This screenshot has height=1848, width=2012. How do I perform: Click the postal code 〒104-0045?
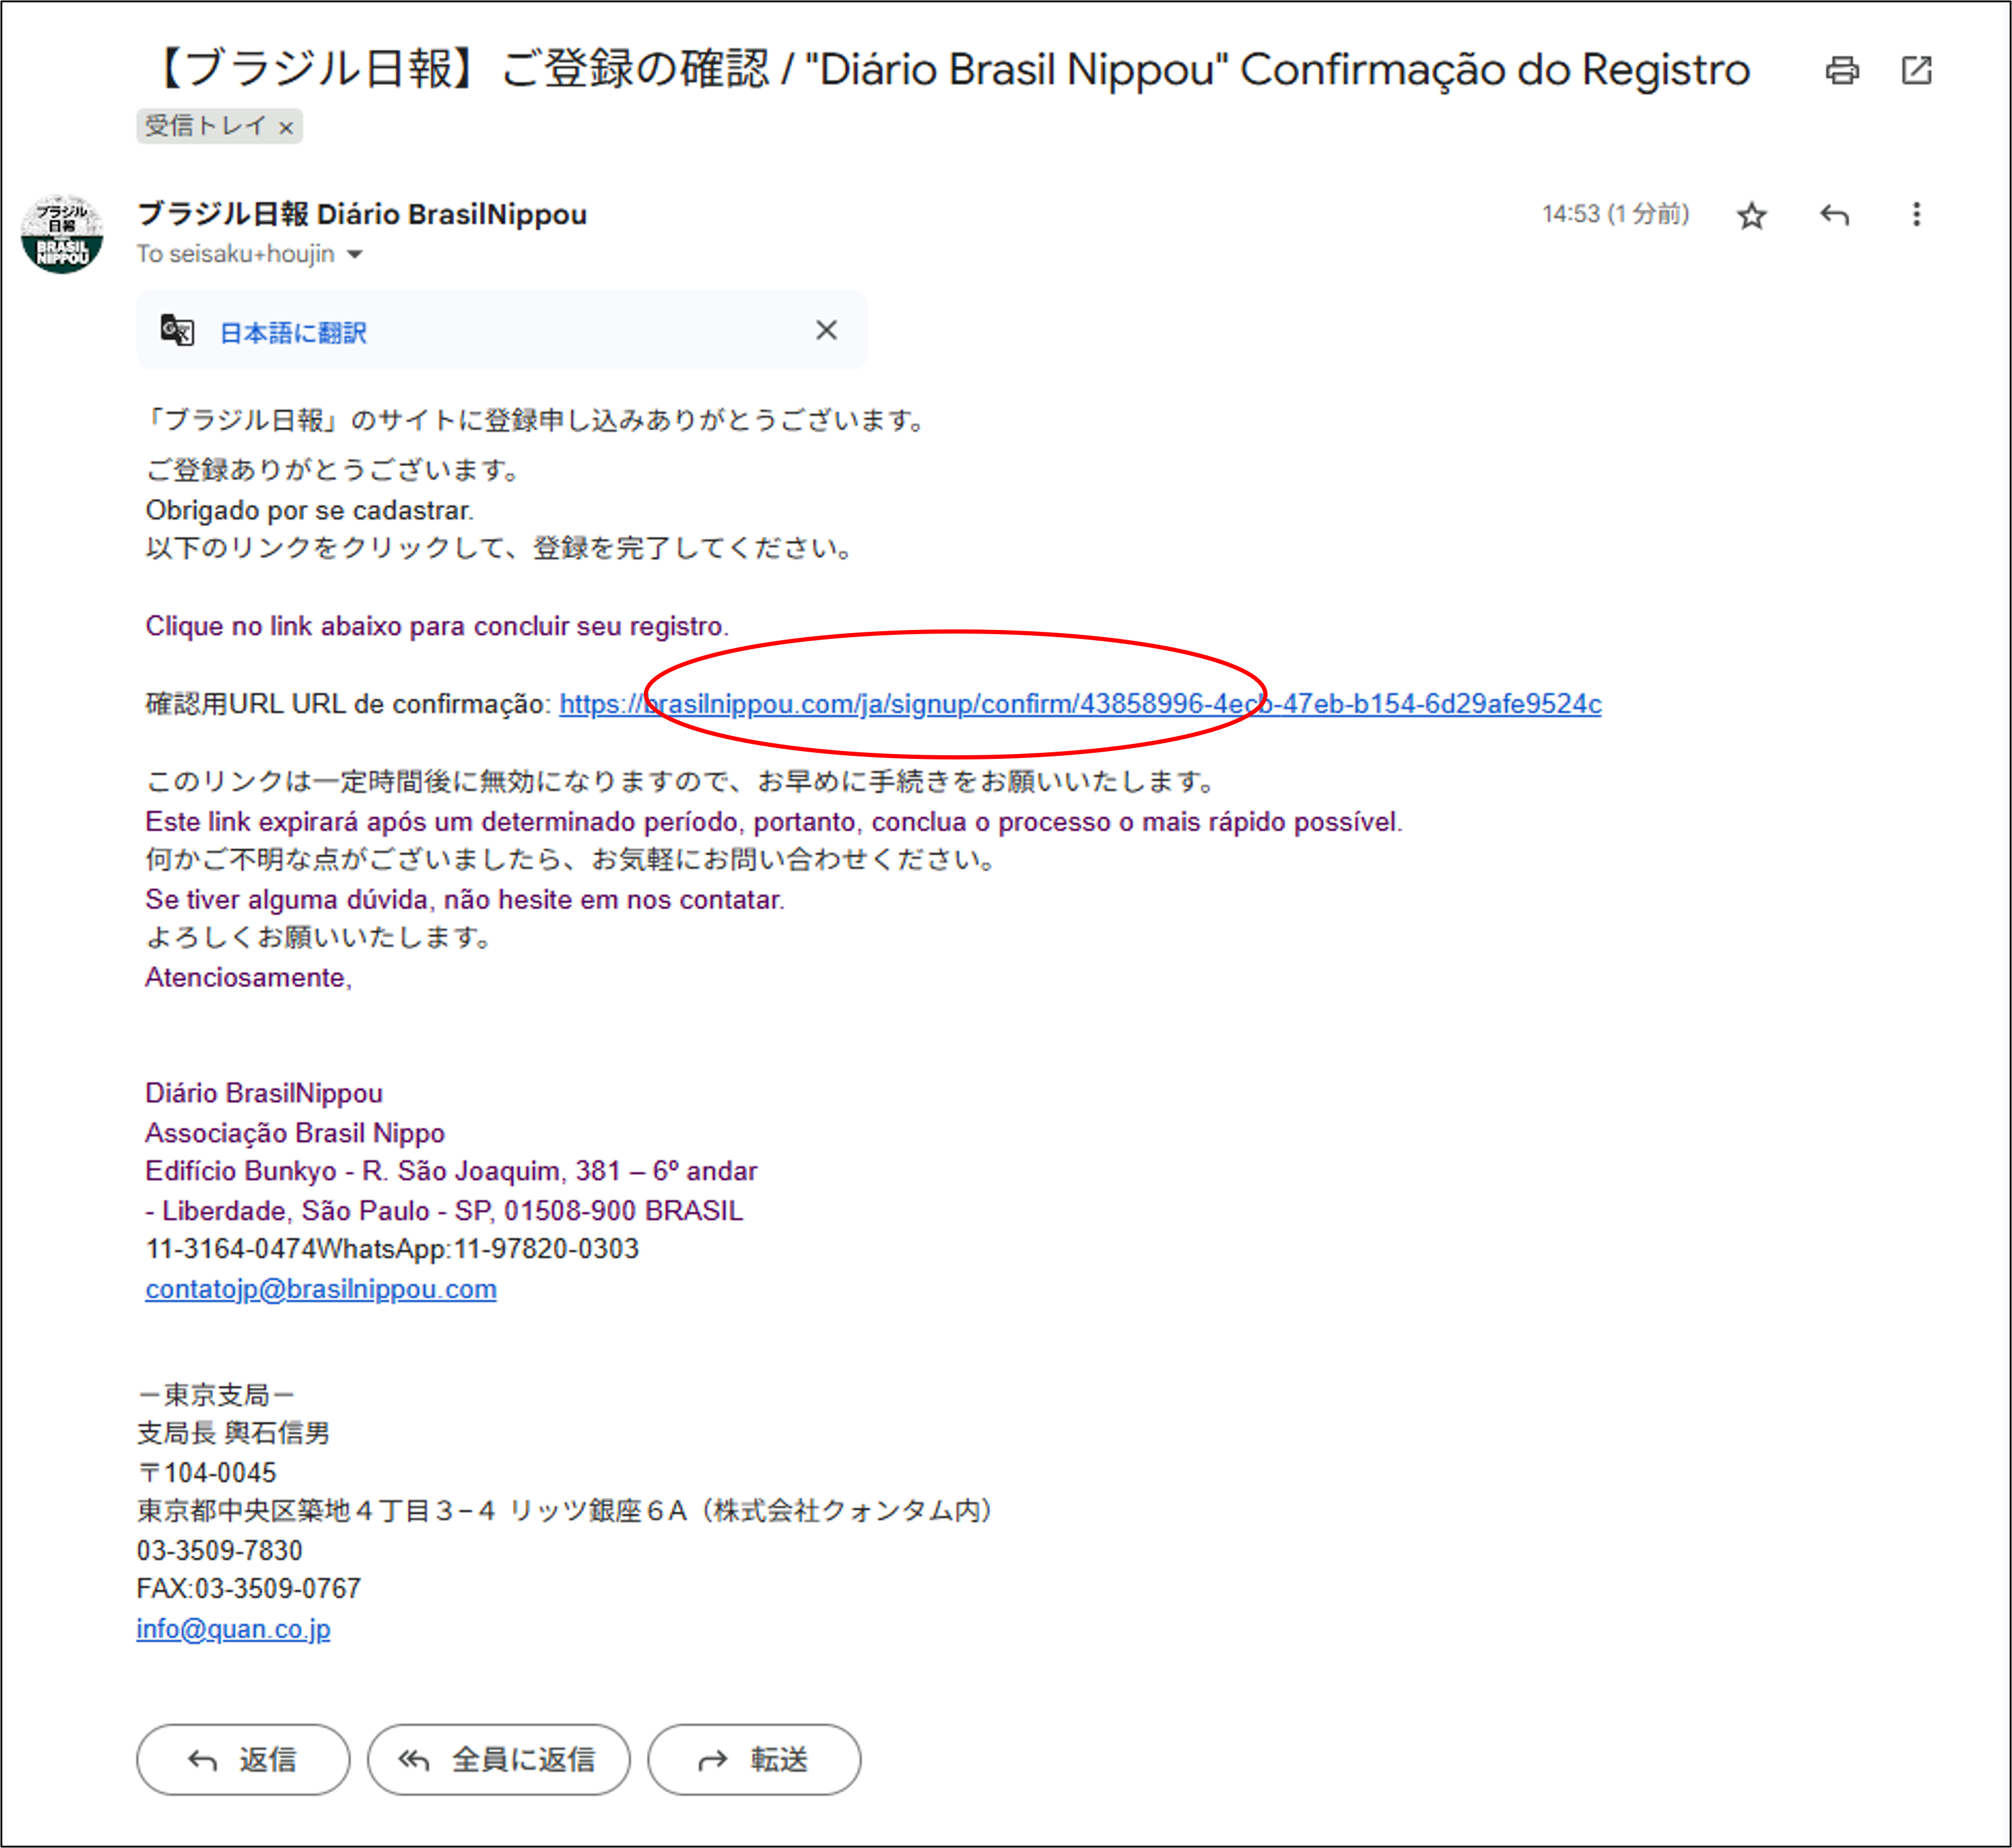pos(206,1472)
